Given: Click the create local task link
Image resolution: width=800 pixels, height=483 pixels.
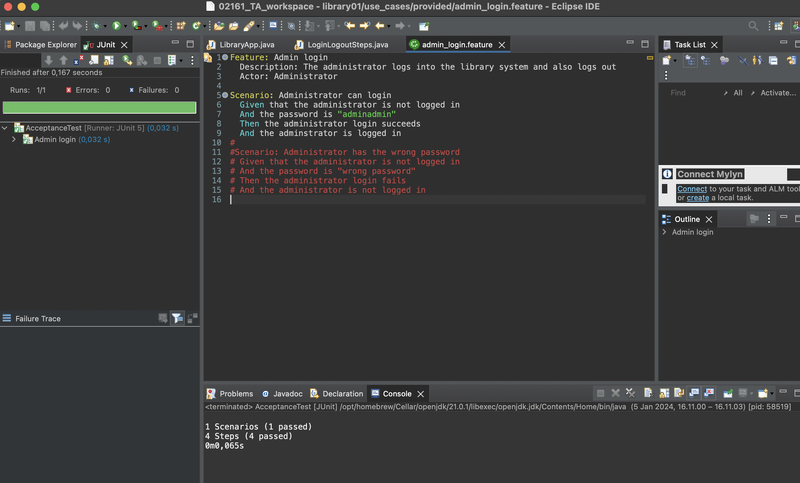Looking at the screenshot, I should tap(697, 198).
